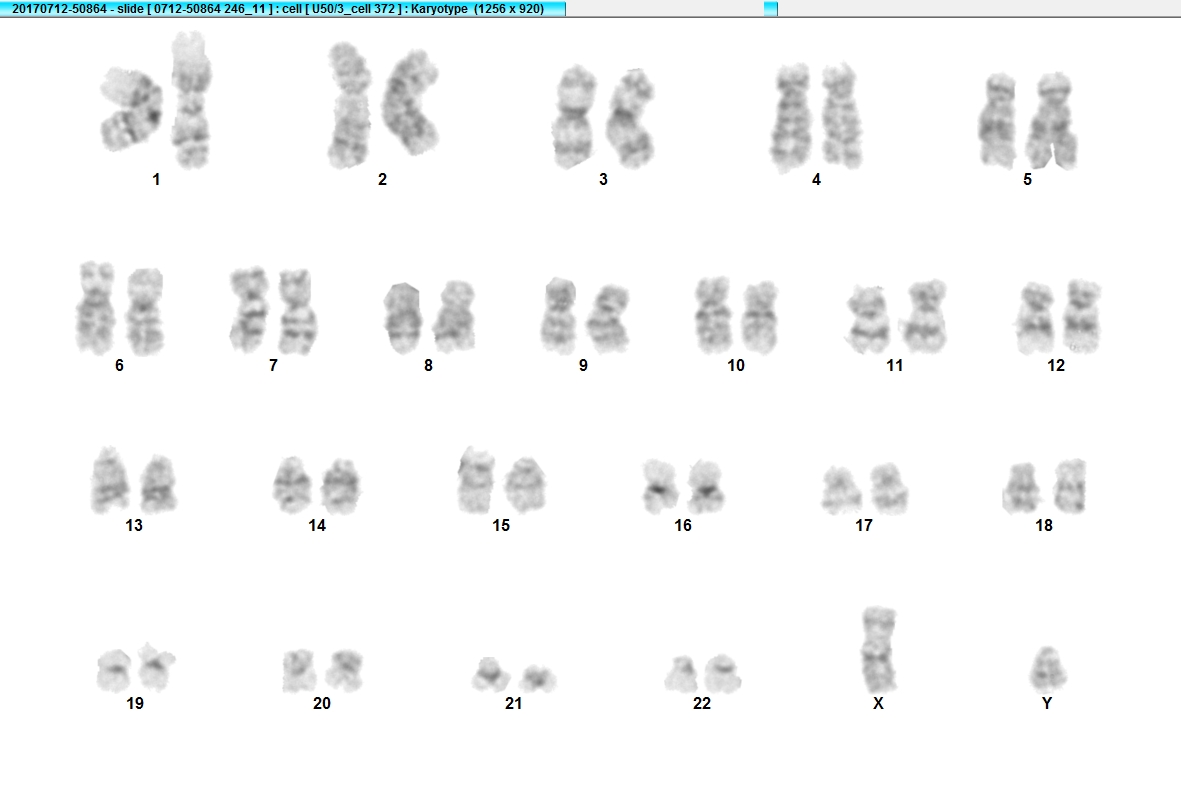Click the label '17'
The image size is (1181, 809).
863,525
